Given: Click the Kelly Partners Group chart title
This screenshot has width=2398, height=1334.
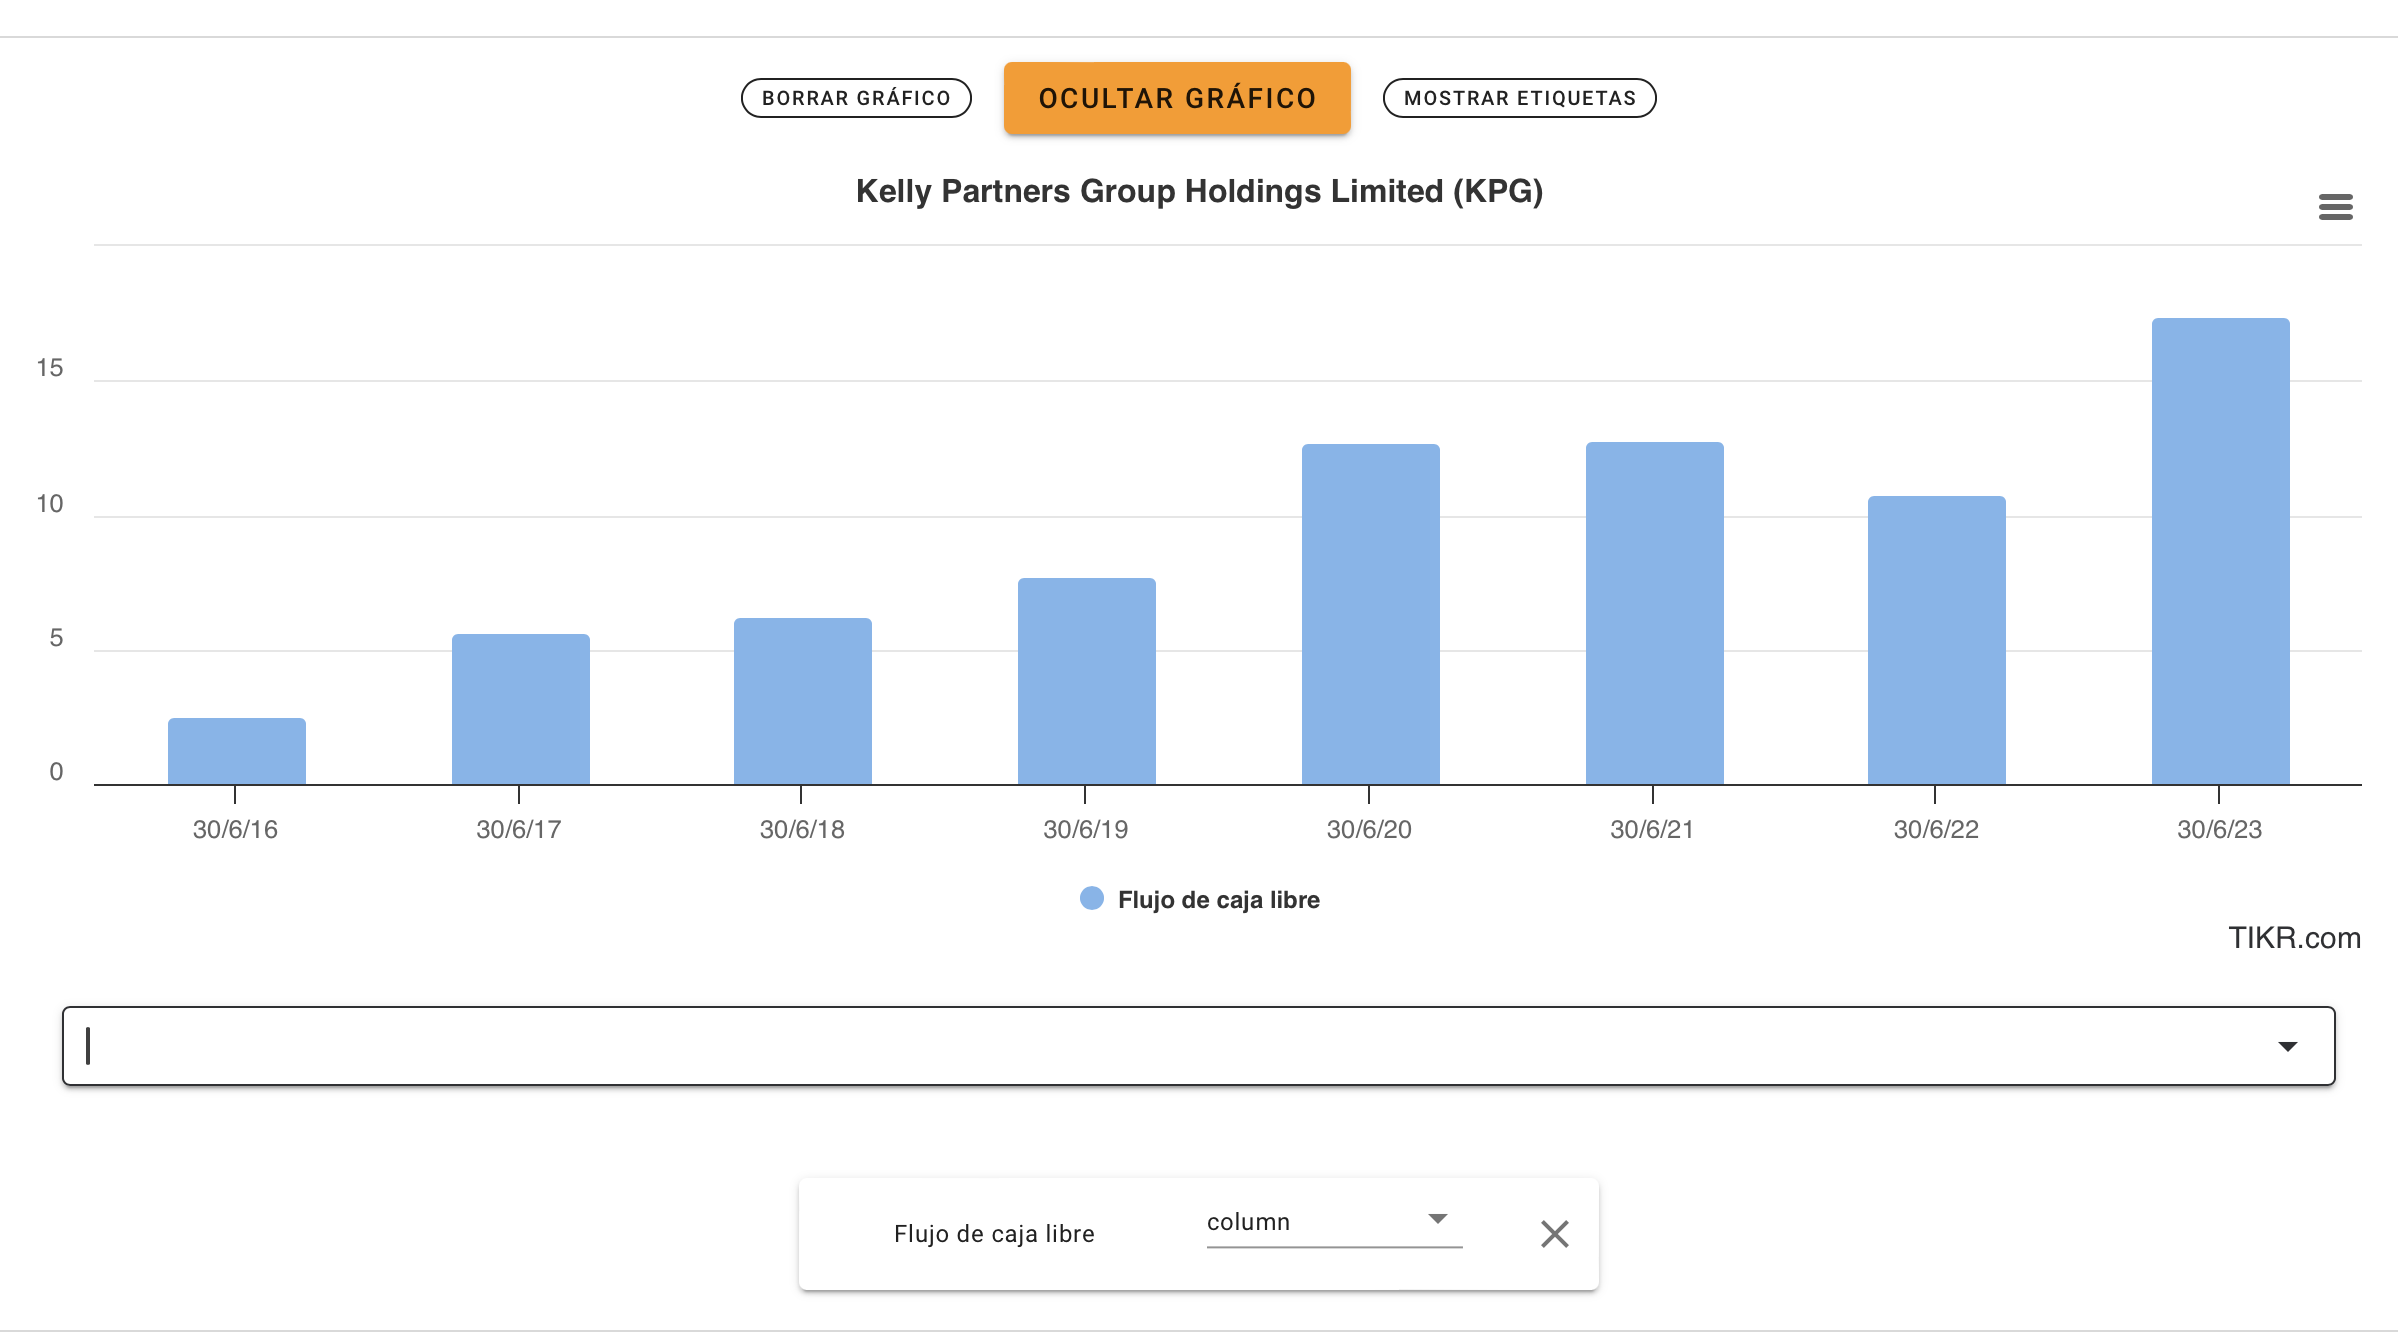Looking at the screenshot, I should [x=1199, y=191].
